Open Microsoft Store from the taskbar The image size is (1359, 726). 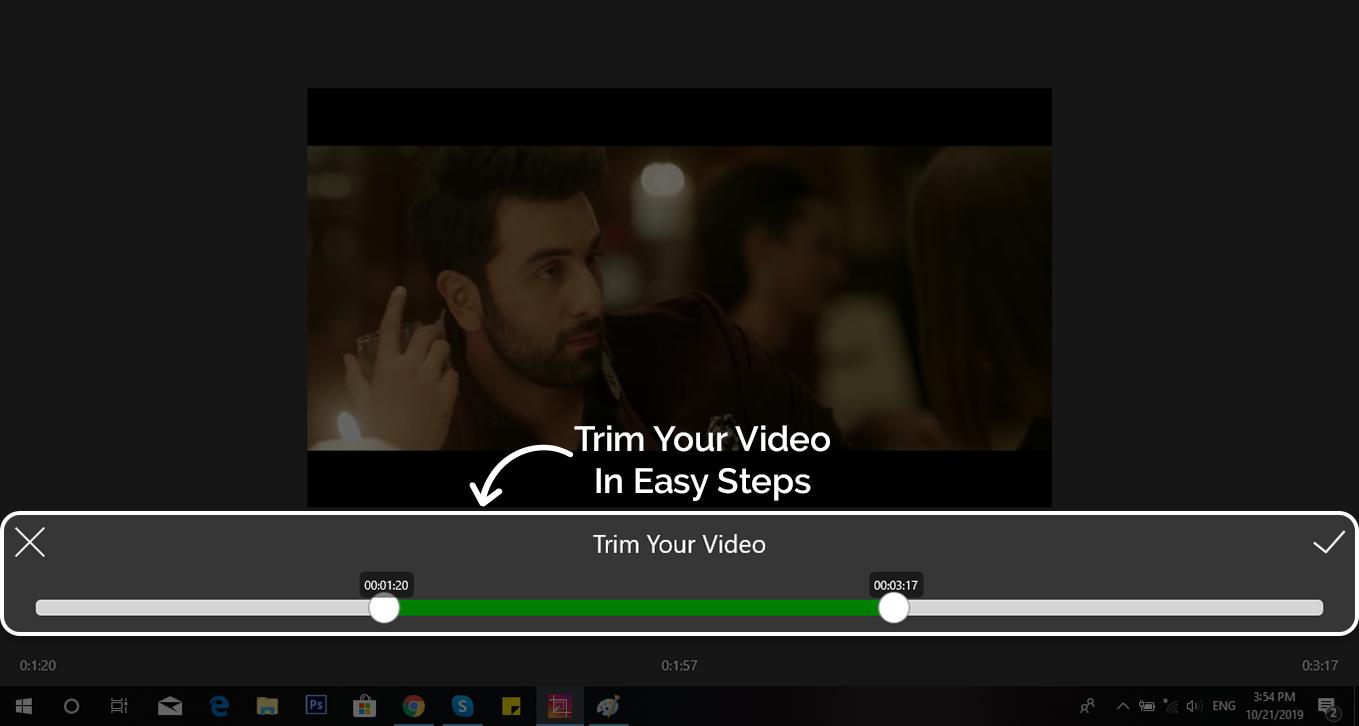[364, 706]
